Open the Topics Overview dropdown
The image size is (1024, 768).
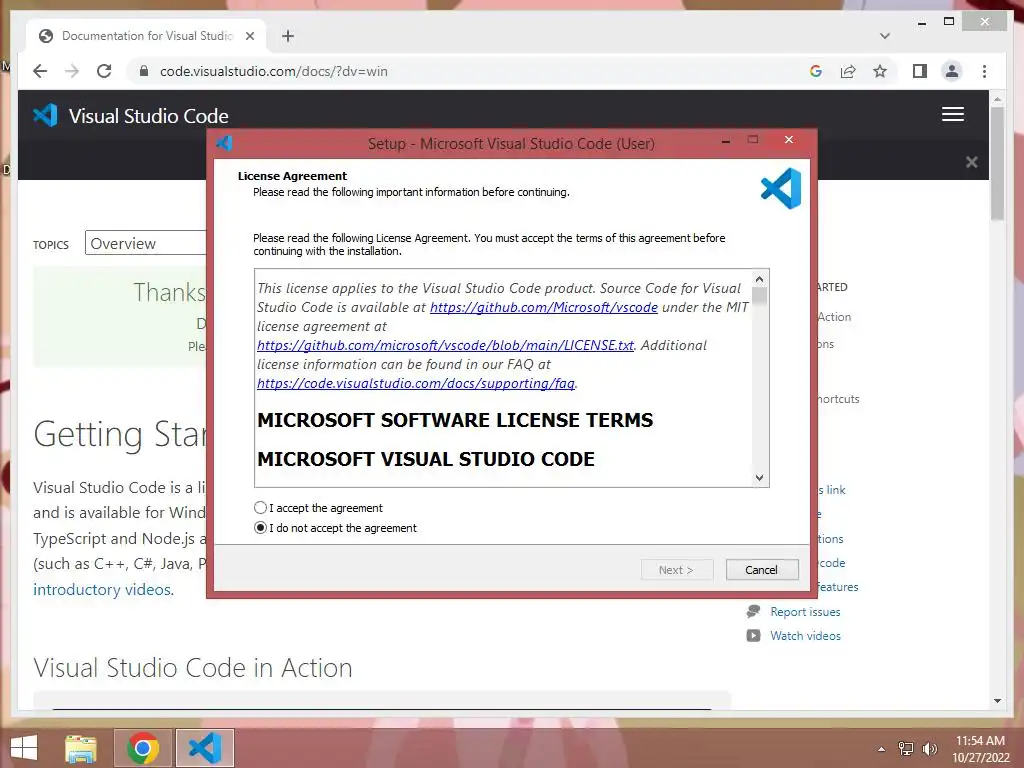(x=147, y=243)
